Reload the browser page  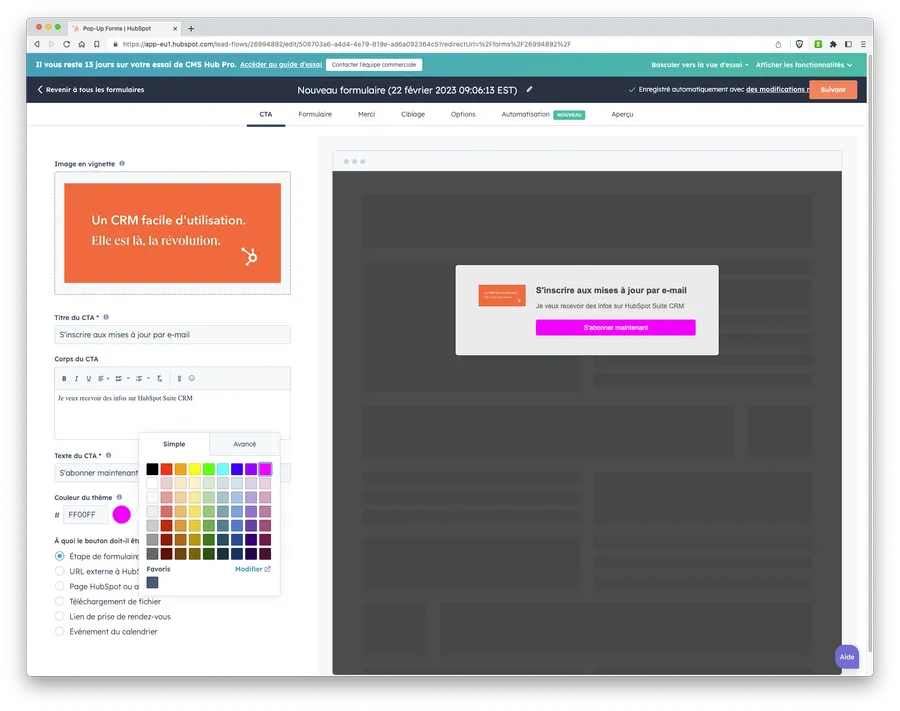point(67,44)
